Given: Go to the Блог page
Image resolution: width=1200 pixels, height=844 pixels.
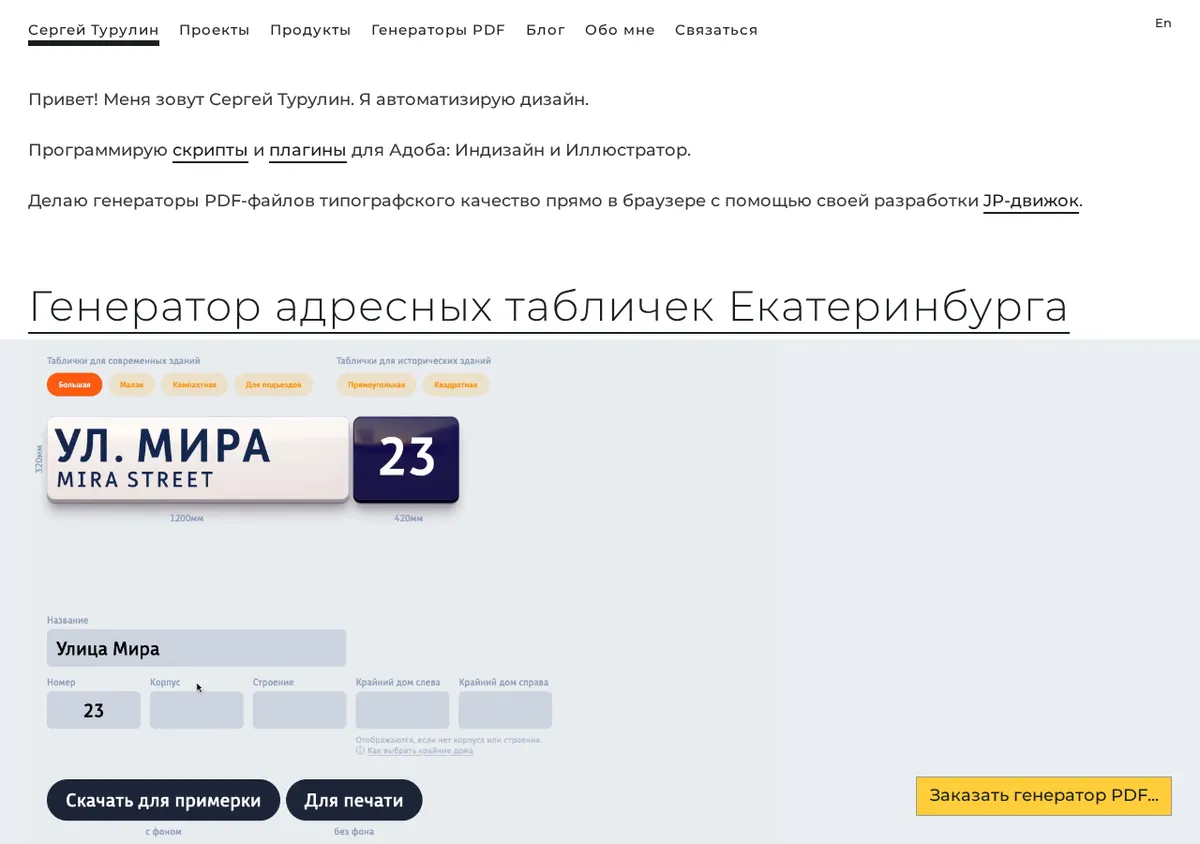Looking at the screenshot, I should click(x=545, y=30).
